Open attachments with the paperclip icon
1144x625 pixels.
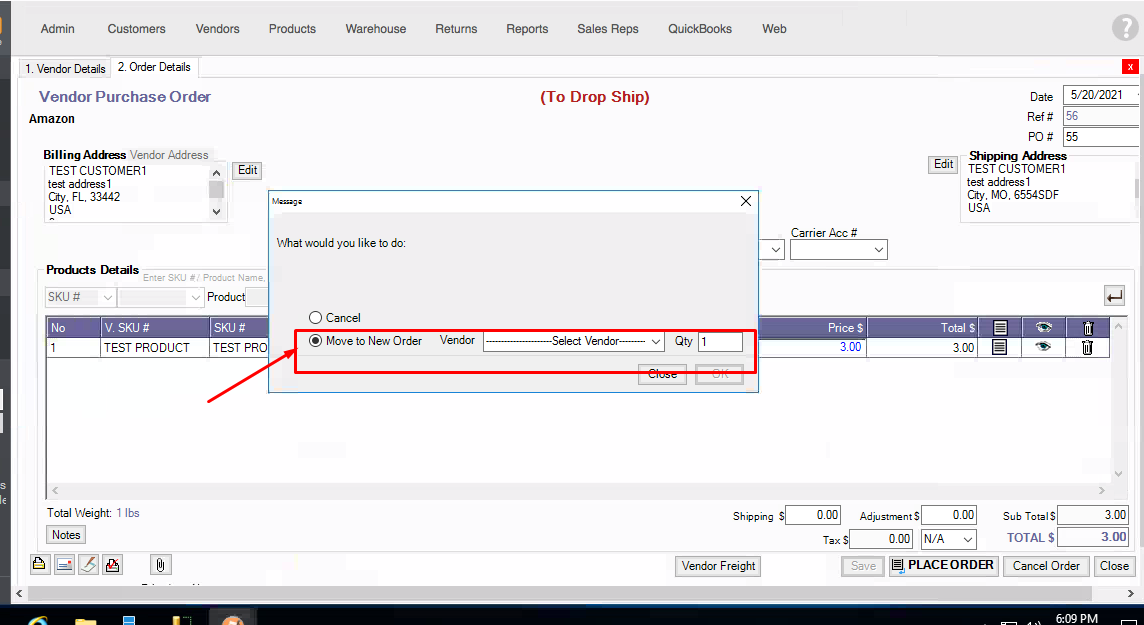160,564
